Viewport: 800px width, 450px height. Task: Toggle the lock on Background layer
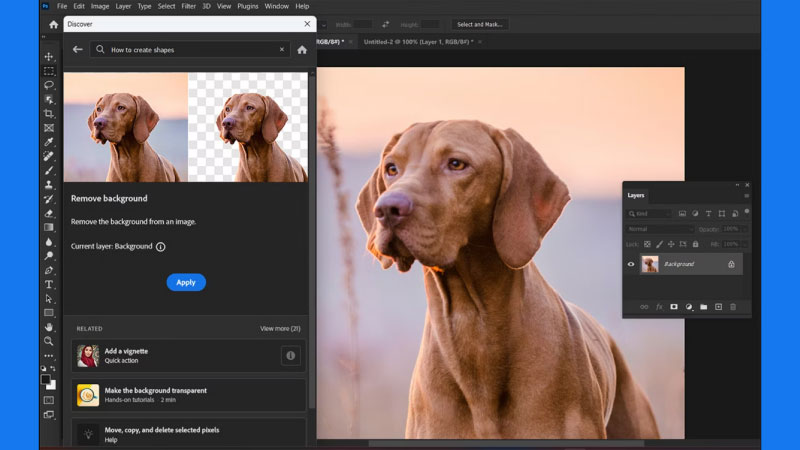click(731, 264)
